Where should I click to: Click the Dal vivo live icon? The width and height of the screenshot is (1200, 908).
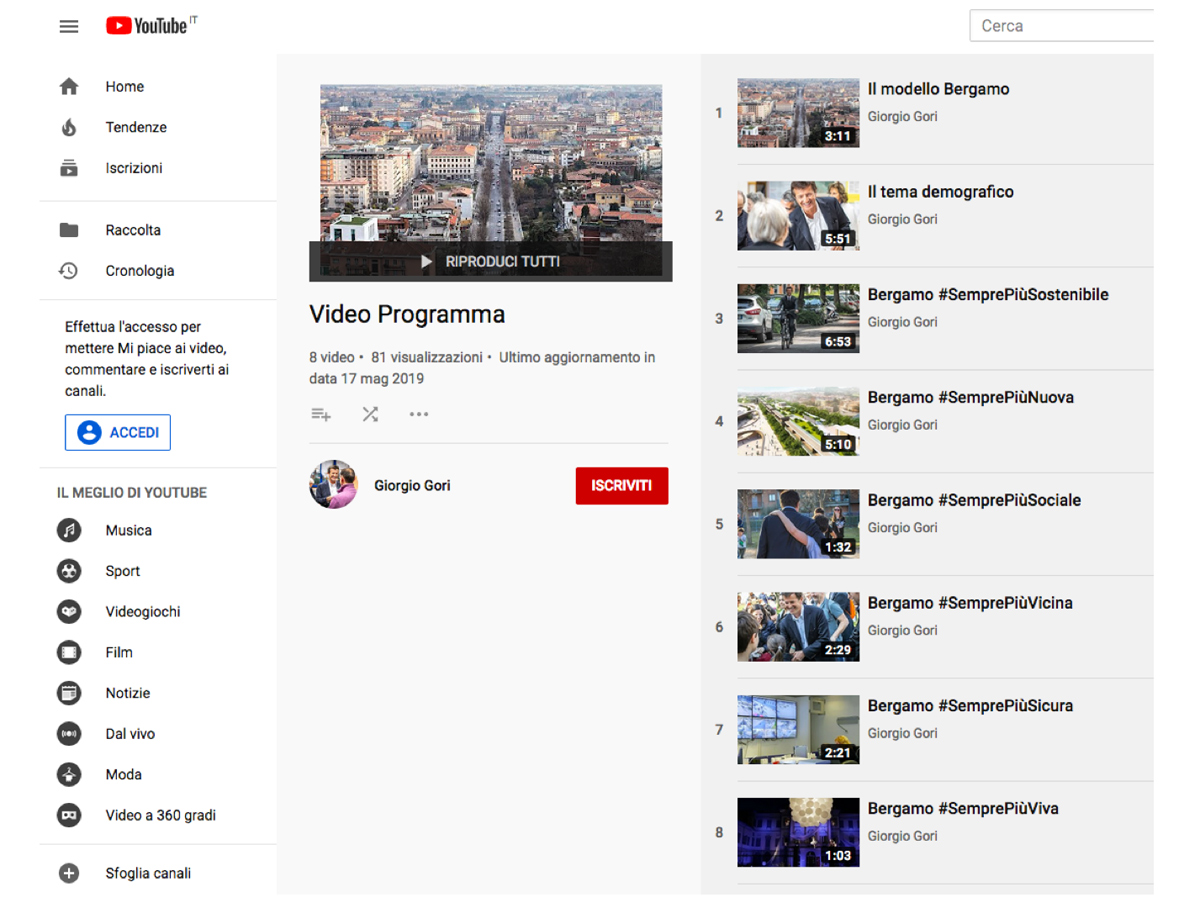click(69, 734)
